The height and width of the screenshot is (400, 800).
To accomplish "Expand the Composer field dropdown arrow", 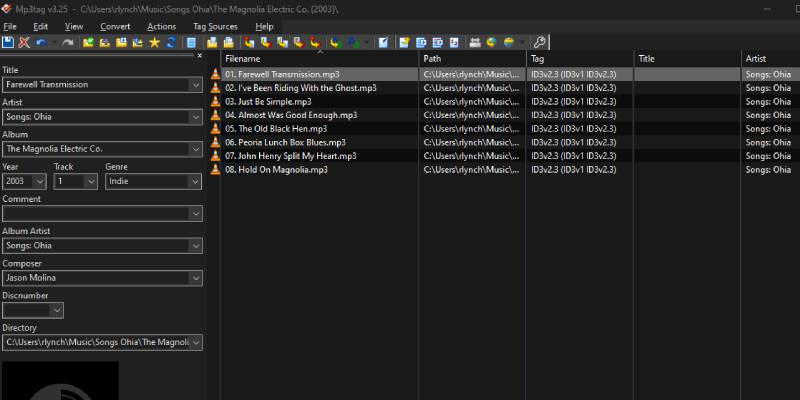I will [x=196, y=278].
